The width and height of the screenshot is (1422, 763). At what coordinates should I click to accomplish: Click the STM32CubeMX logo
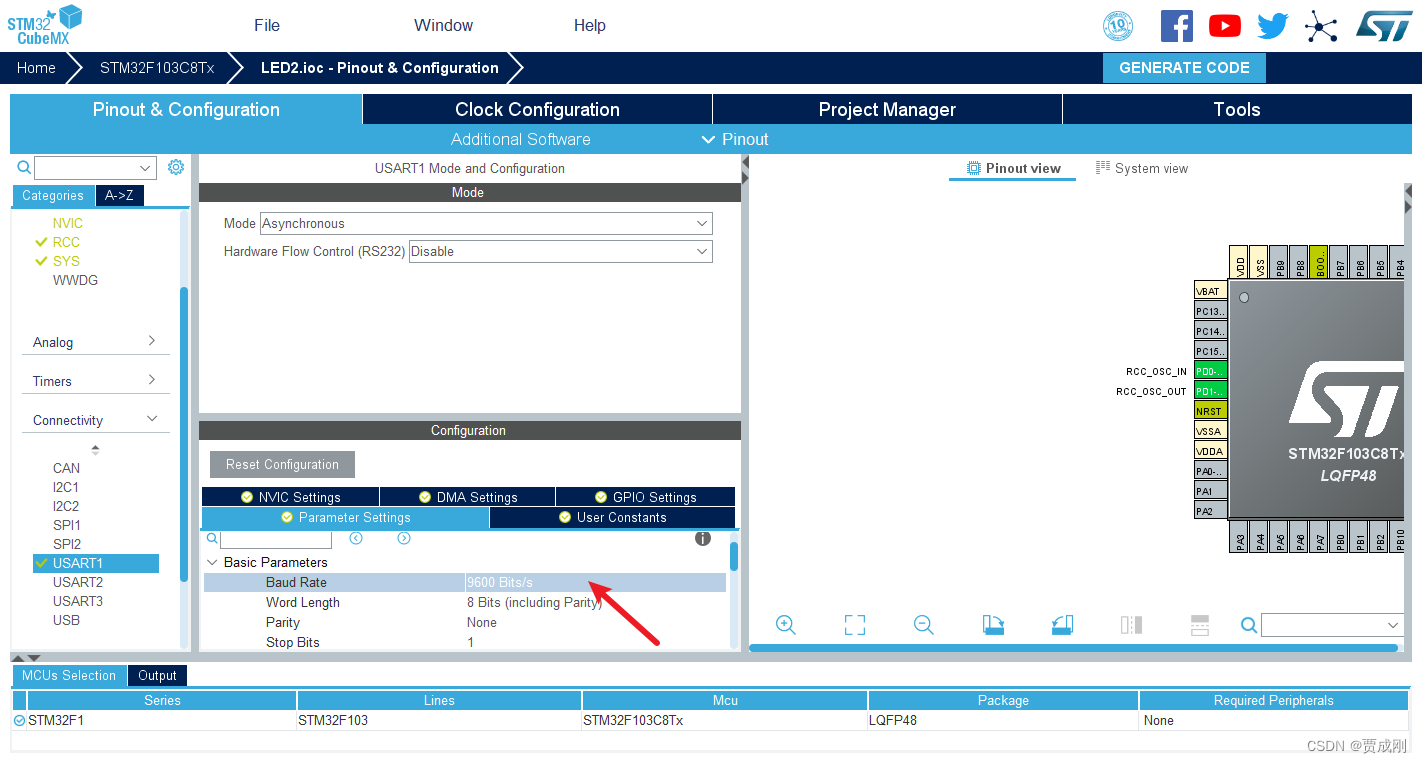tap(44, 25)
